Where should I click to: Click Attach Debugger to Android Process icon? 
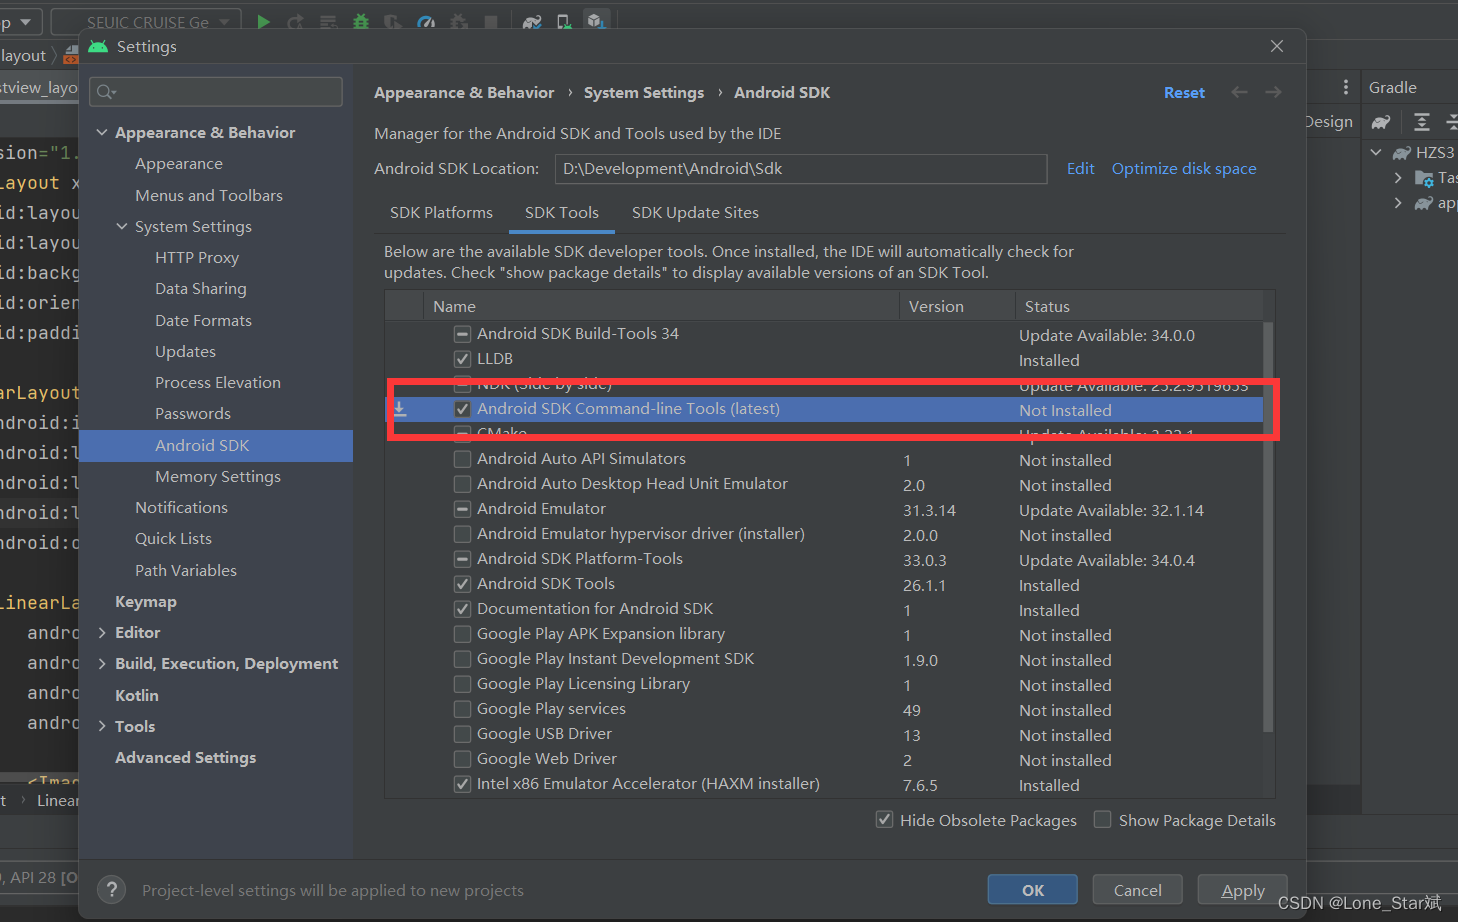coord(459,21)
